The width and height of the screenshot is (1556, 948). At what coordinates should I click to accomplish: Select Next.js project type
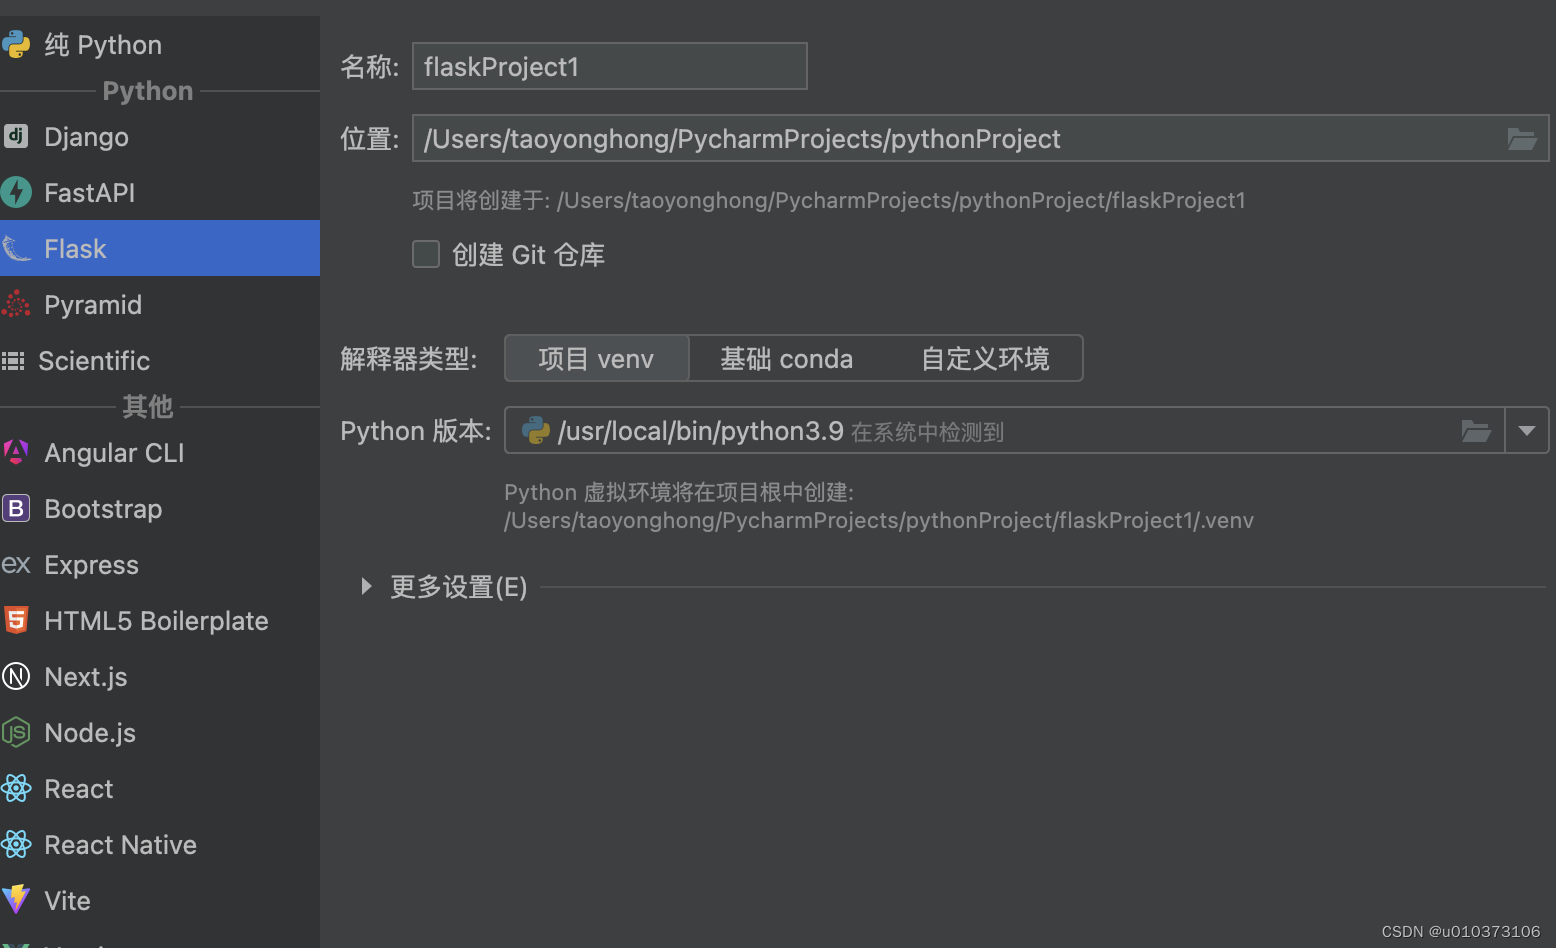pos(160,676)
